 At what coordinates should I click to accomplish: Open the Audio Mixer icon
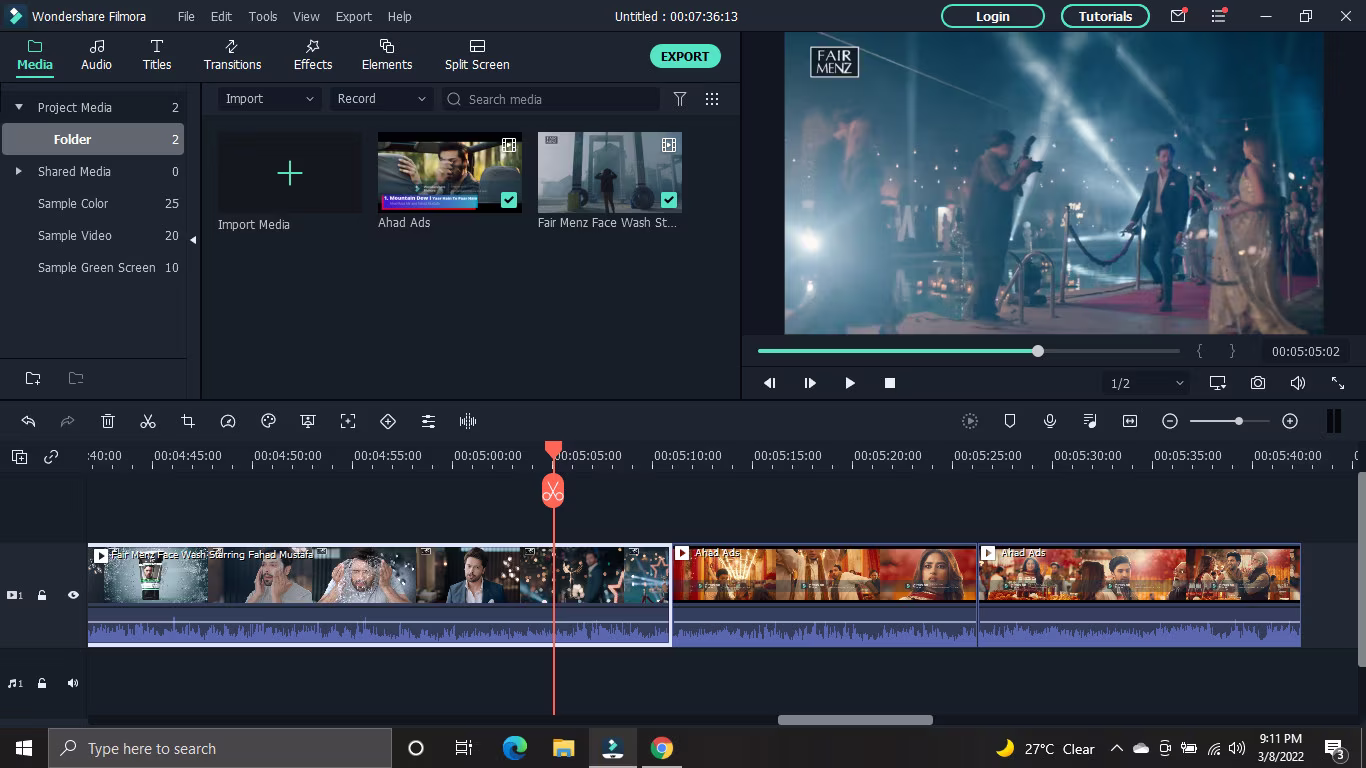[1090, 421]
